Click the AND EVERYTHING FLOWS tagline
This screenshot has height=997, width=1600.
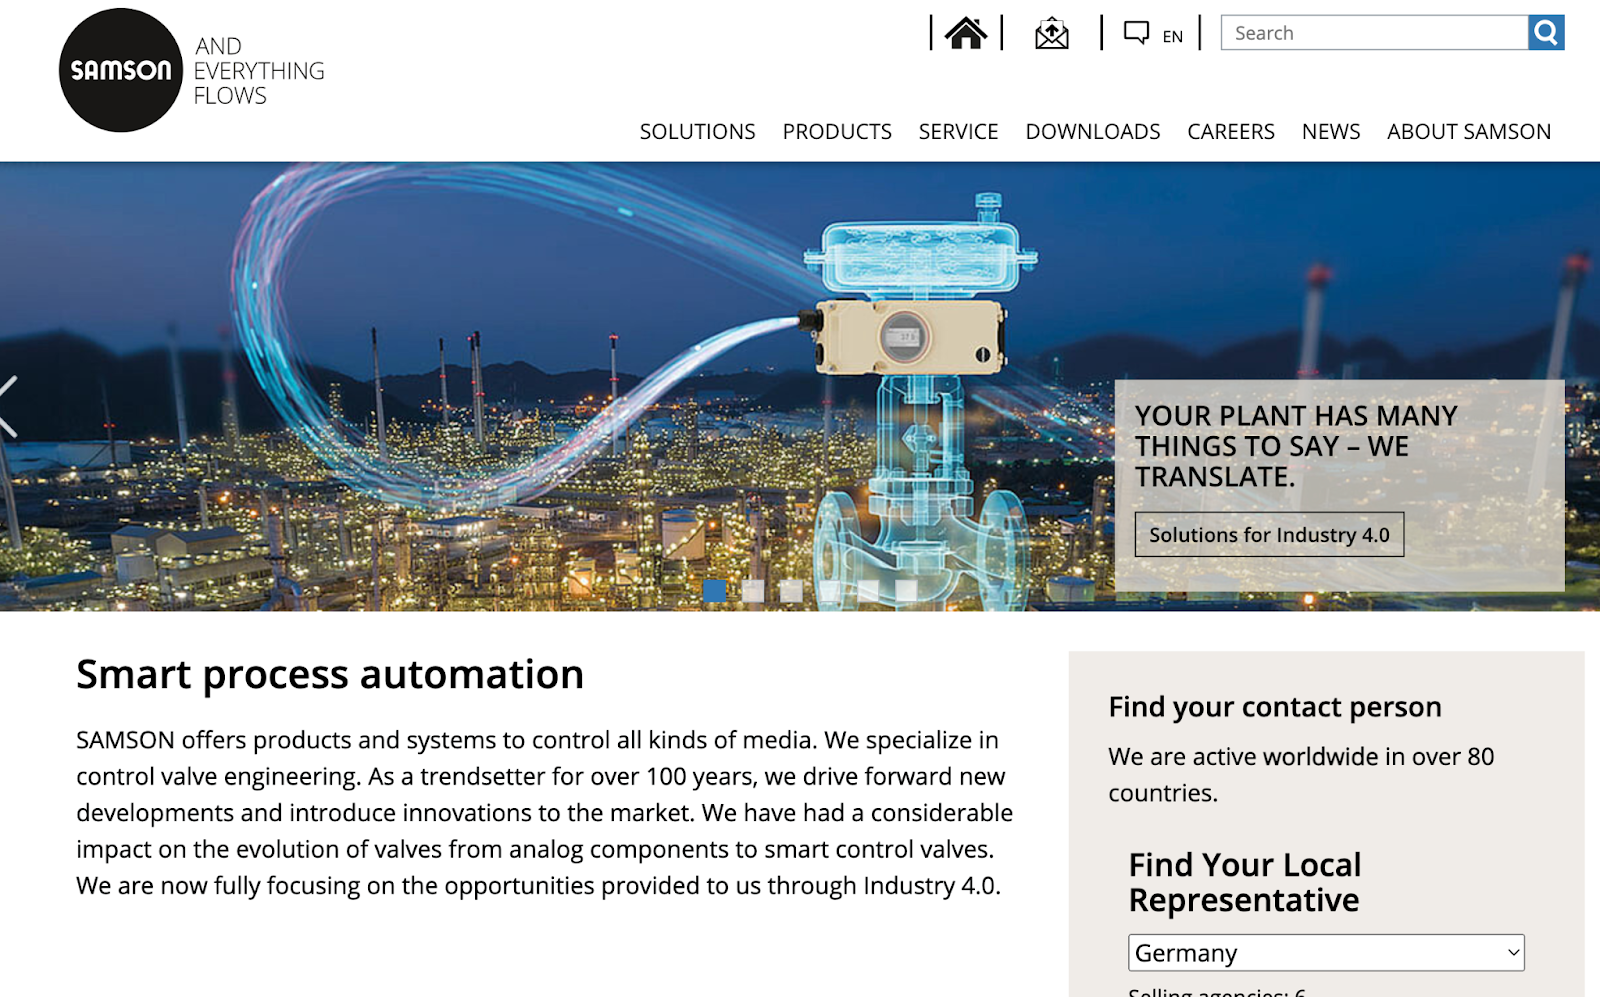coord(259,71)
